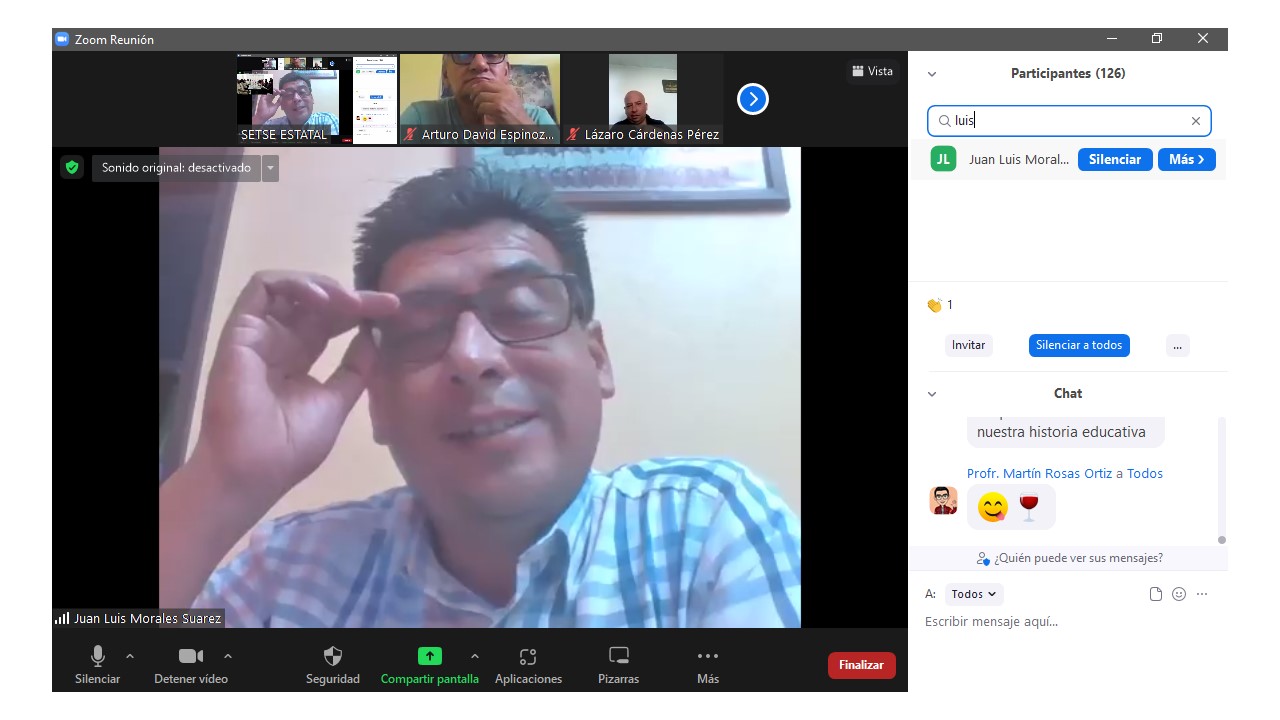The width and height of the screenshot is (1280, 720).
Task: Open share options arrow beside Compartir pantalla
Action: (x=475, y=656)
